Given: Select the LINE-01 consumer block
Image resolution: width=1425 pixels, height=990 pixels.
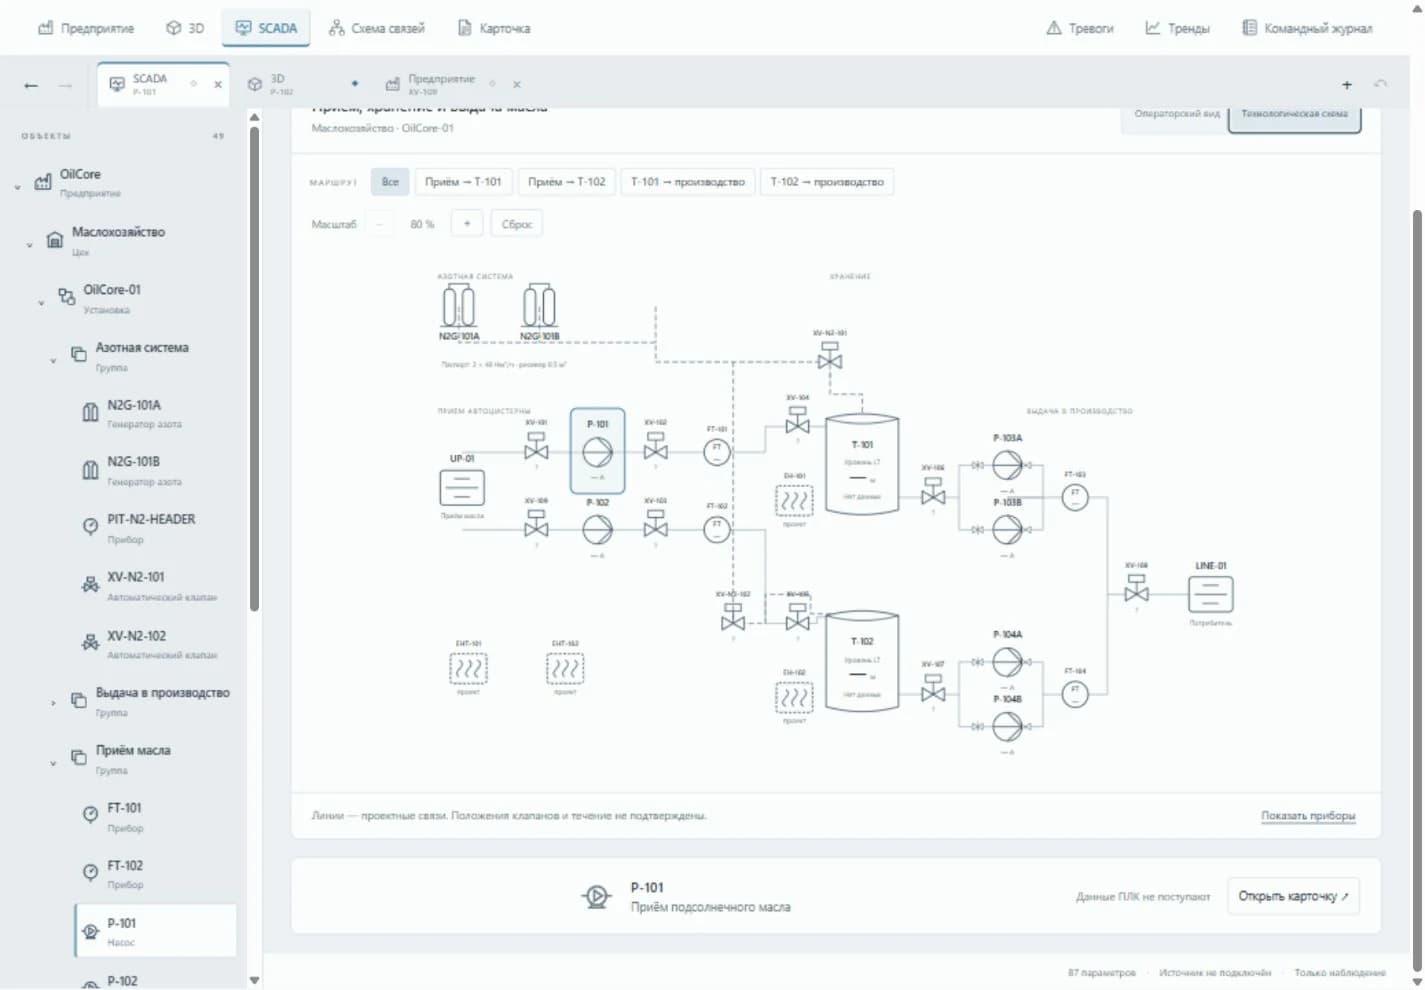Looking at the screenshot, I should point(1210,595).
